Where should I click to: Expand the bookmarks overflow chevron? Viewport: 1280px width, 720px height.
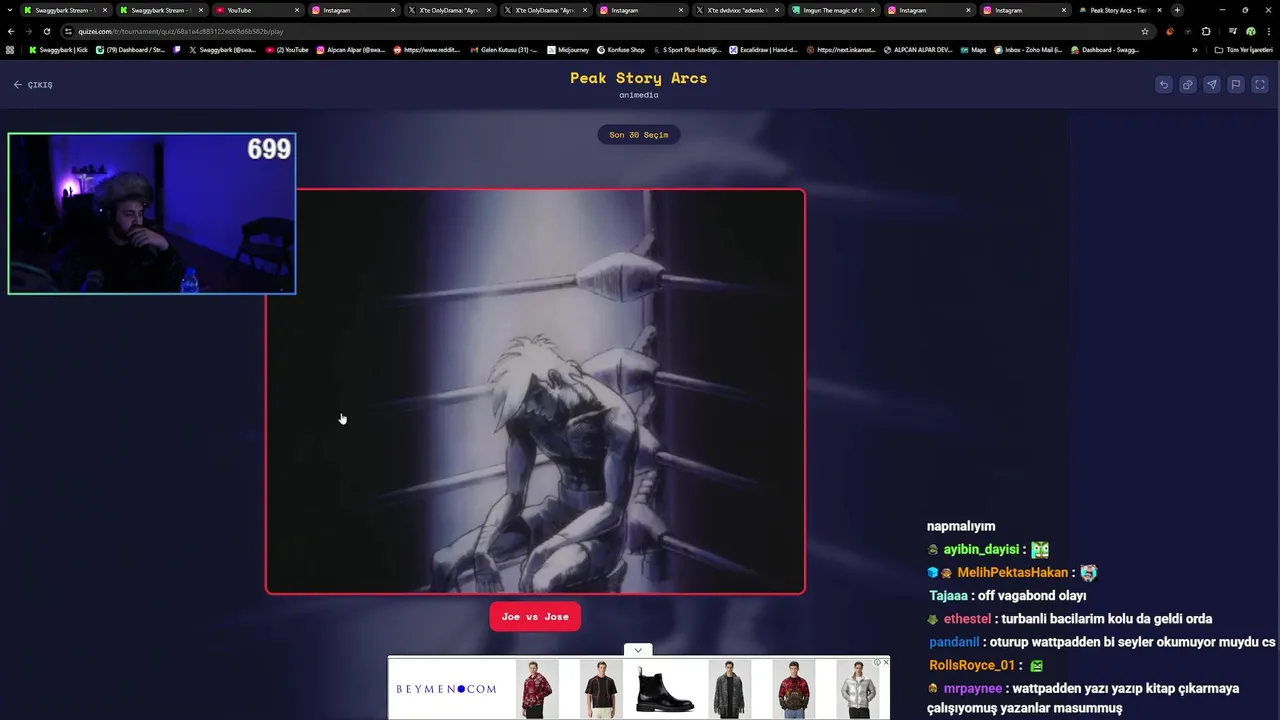[1194, 50]
